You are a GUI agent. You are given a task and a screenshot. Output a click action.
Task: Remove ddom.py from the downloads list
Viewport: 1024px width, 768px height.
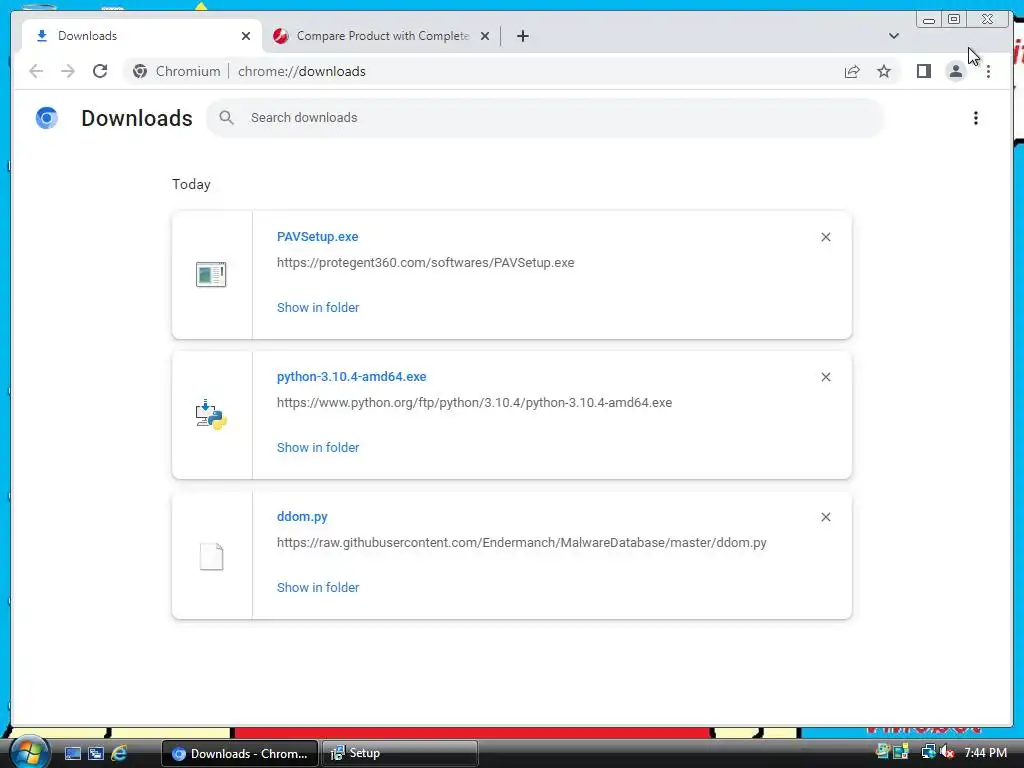(x=825, y=517)
